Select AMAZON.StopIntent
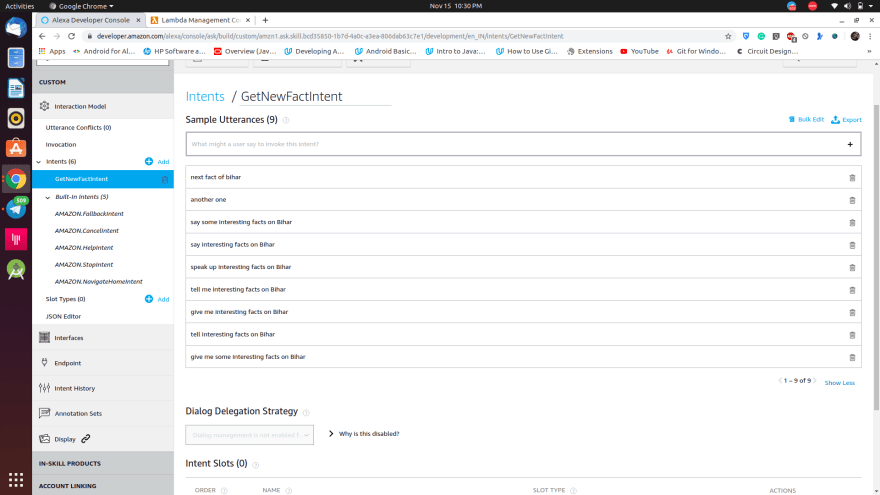The height and width of the screenshot is (495, 880). 84,264
